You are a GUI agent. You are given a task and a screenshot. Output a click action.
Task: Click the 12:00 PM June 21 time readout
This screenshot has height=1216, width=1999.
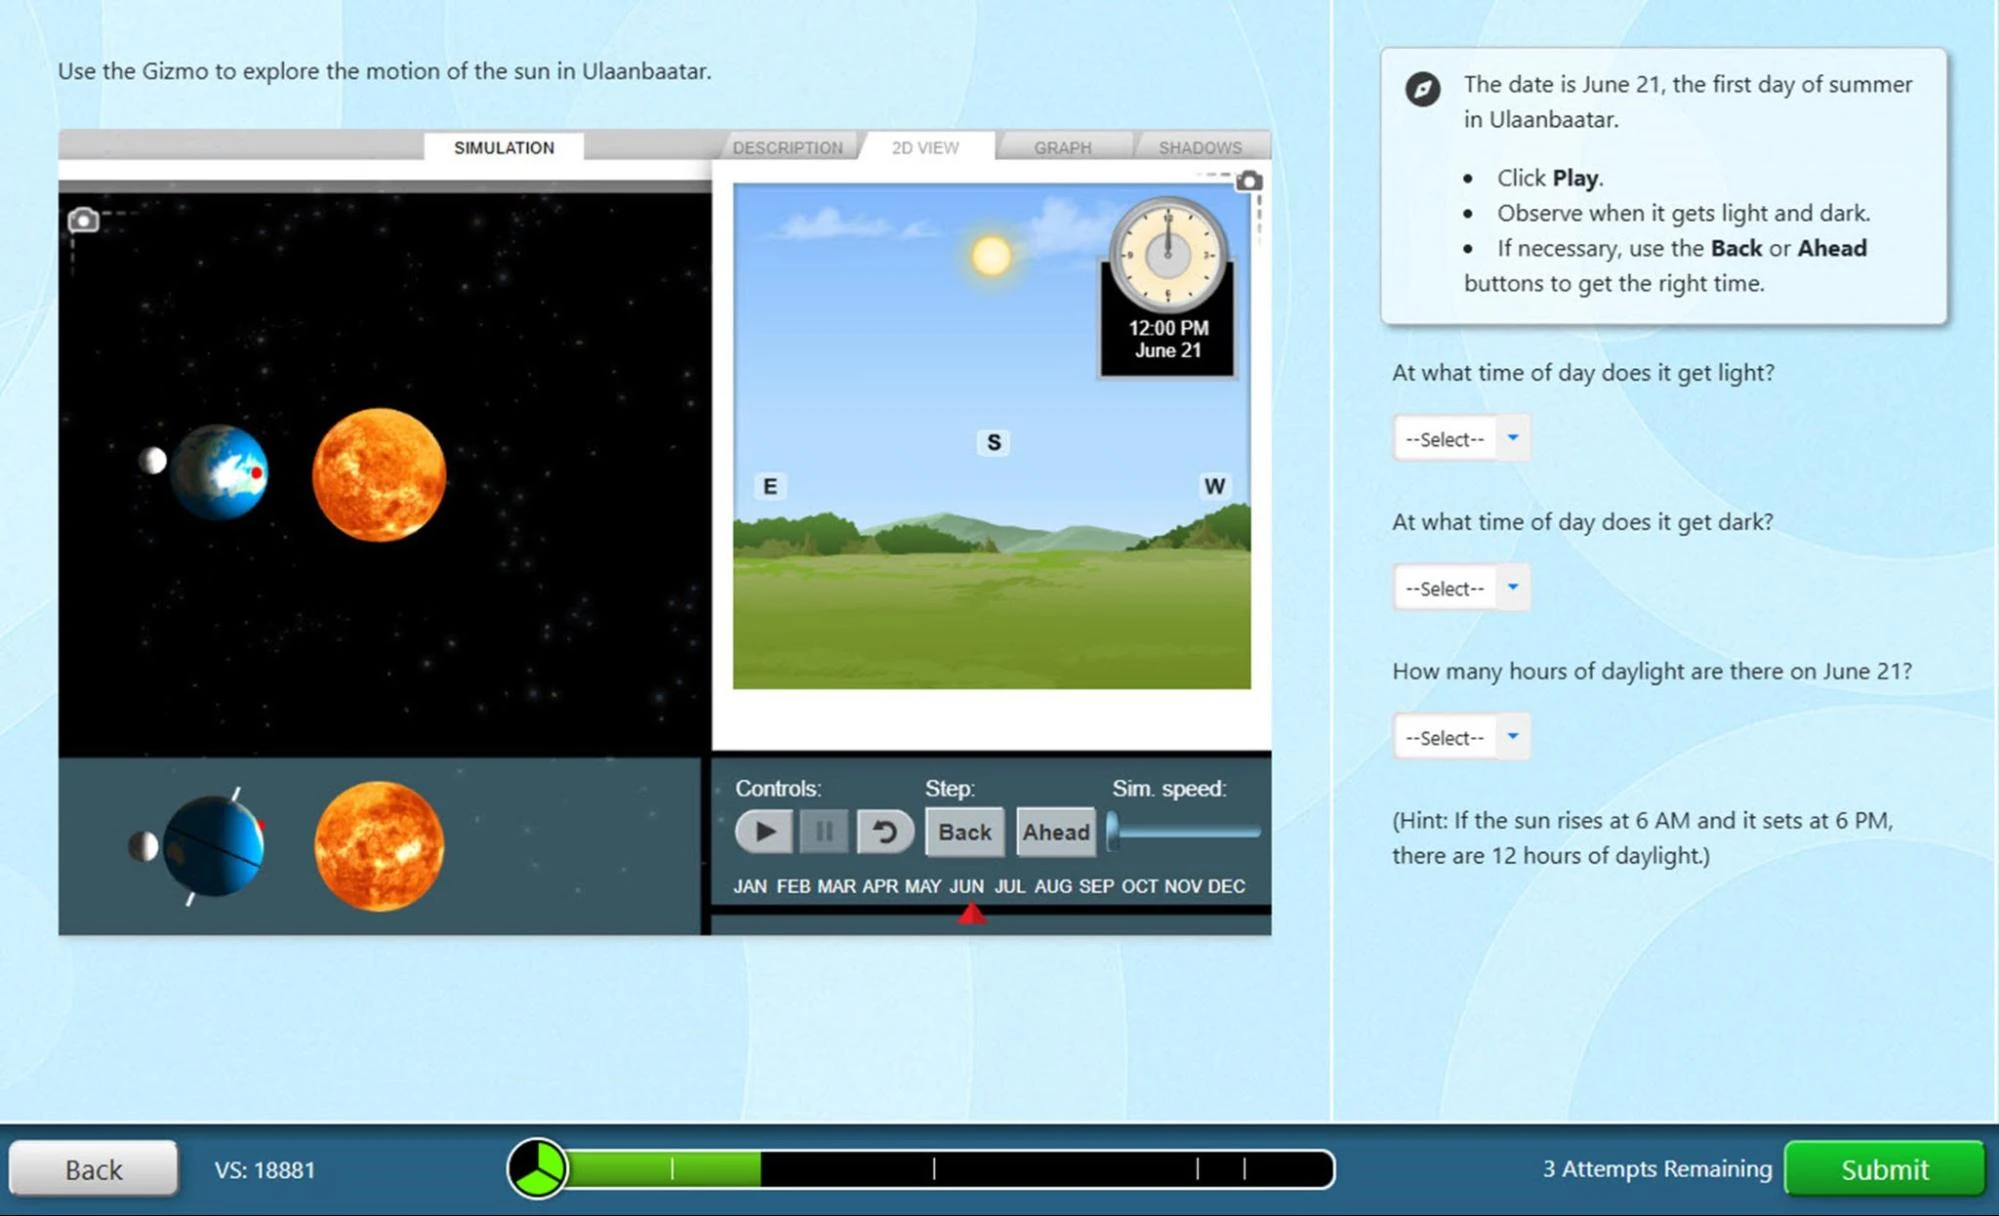tap(1168, 339)
